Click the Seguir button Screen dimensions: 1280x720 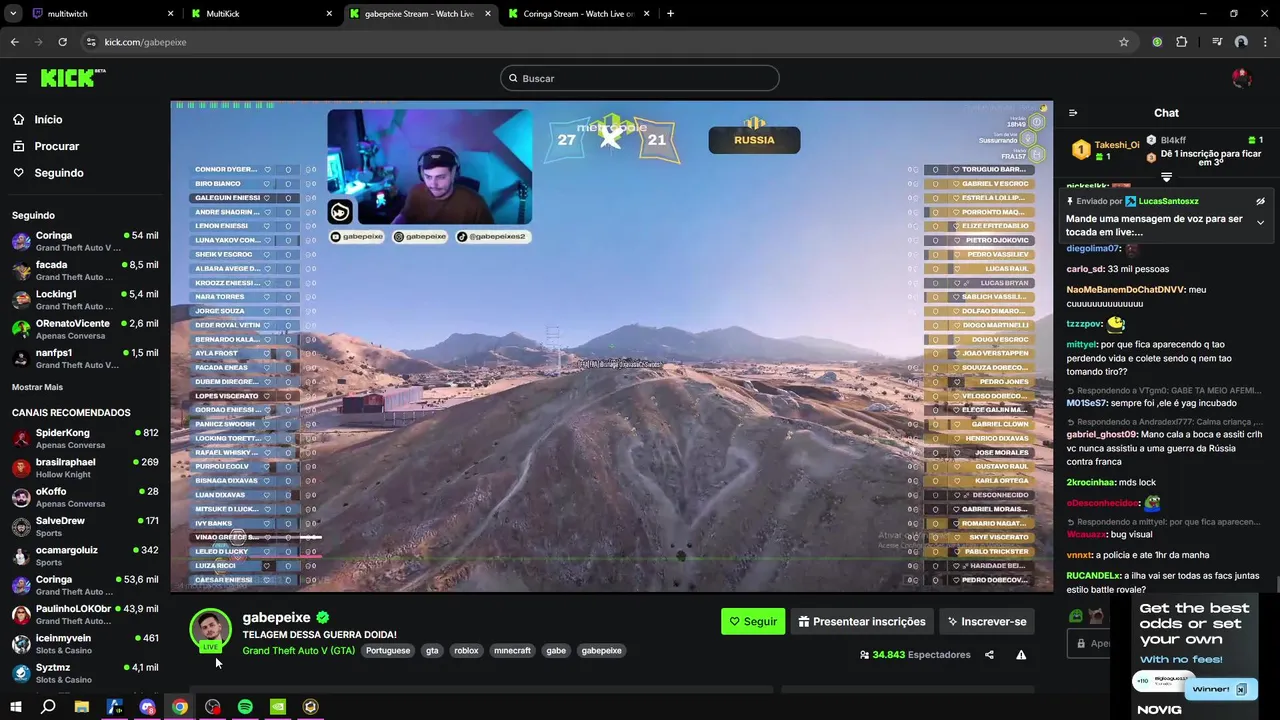tap(753, 621)
